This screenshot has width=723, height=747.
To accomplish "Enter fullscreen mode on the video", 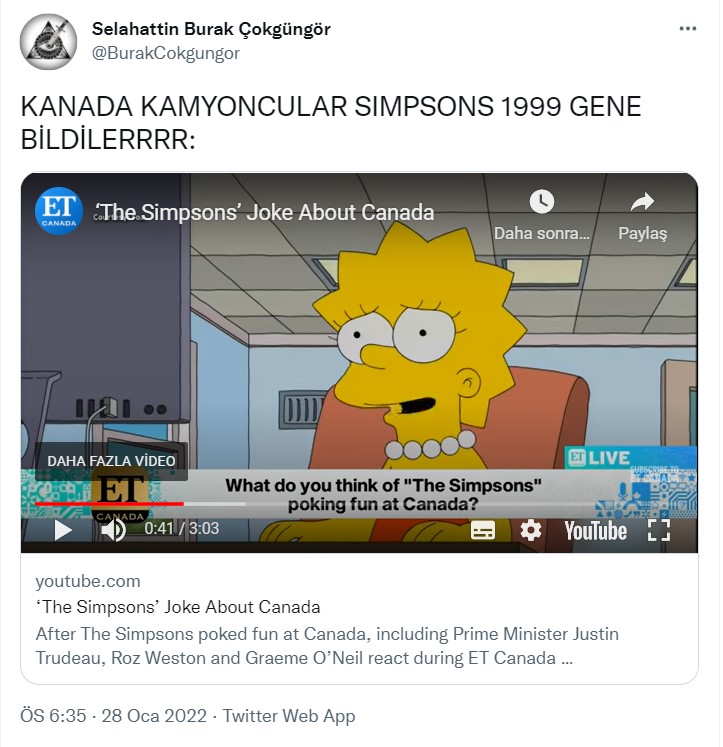I will click(x=659, y=530).
